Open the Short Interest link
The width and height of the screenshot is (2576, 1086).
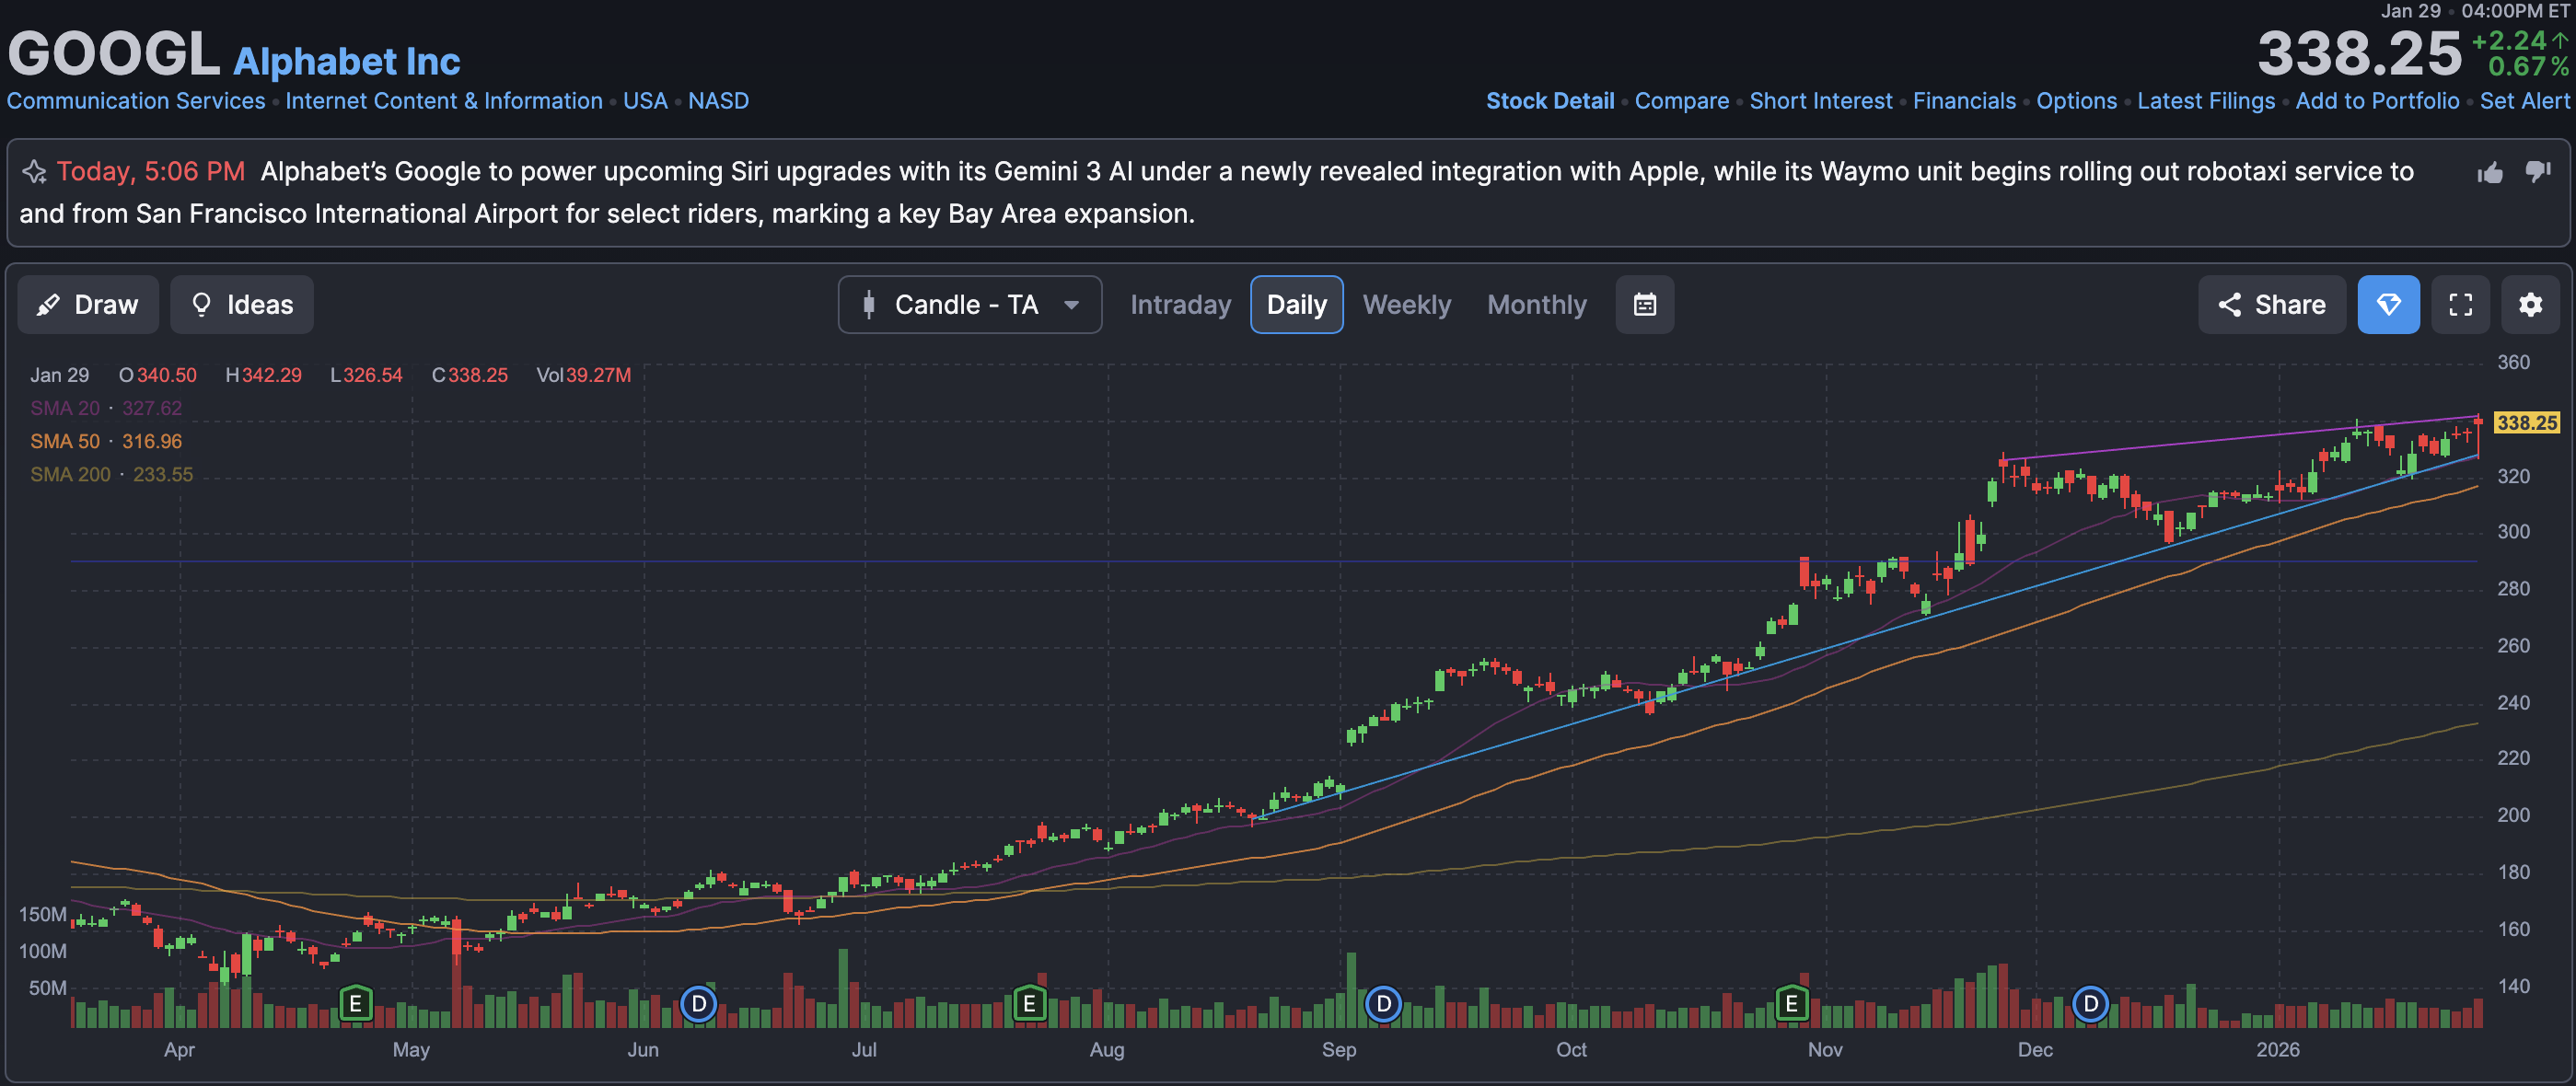coord(1820,101)
